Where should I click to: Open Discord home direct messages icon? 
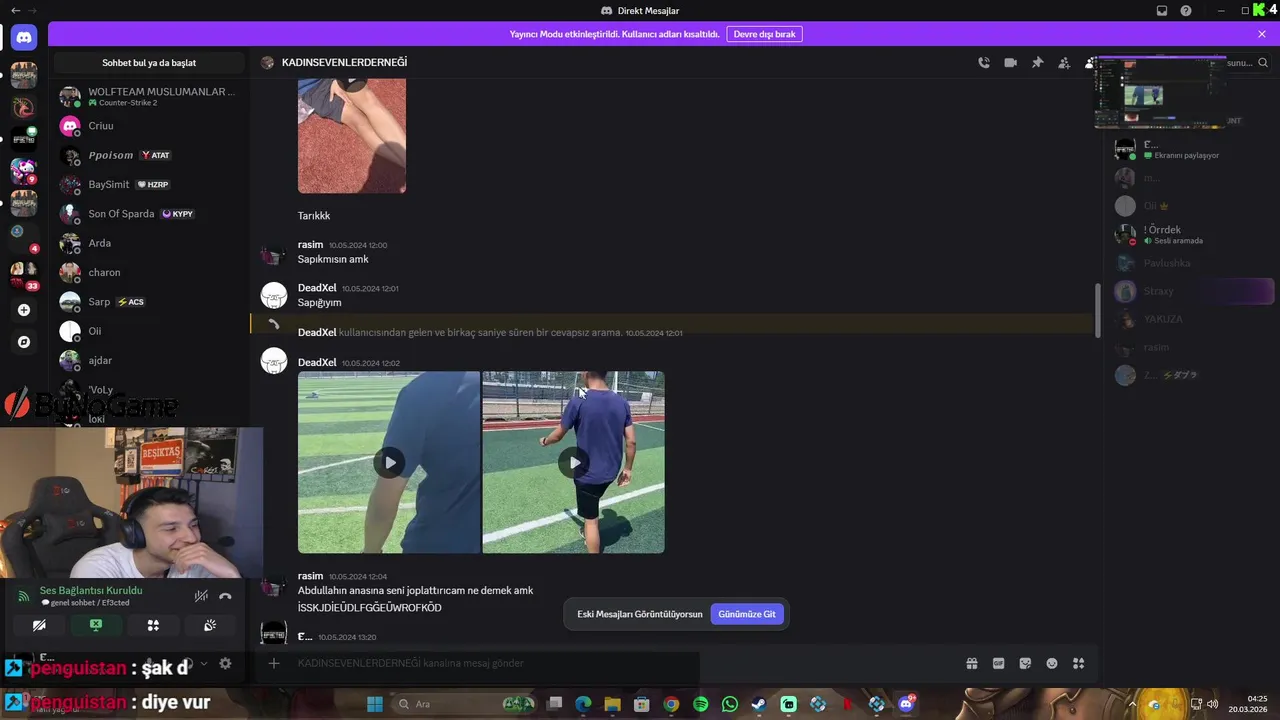[x=24, y=38]
